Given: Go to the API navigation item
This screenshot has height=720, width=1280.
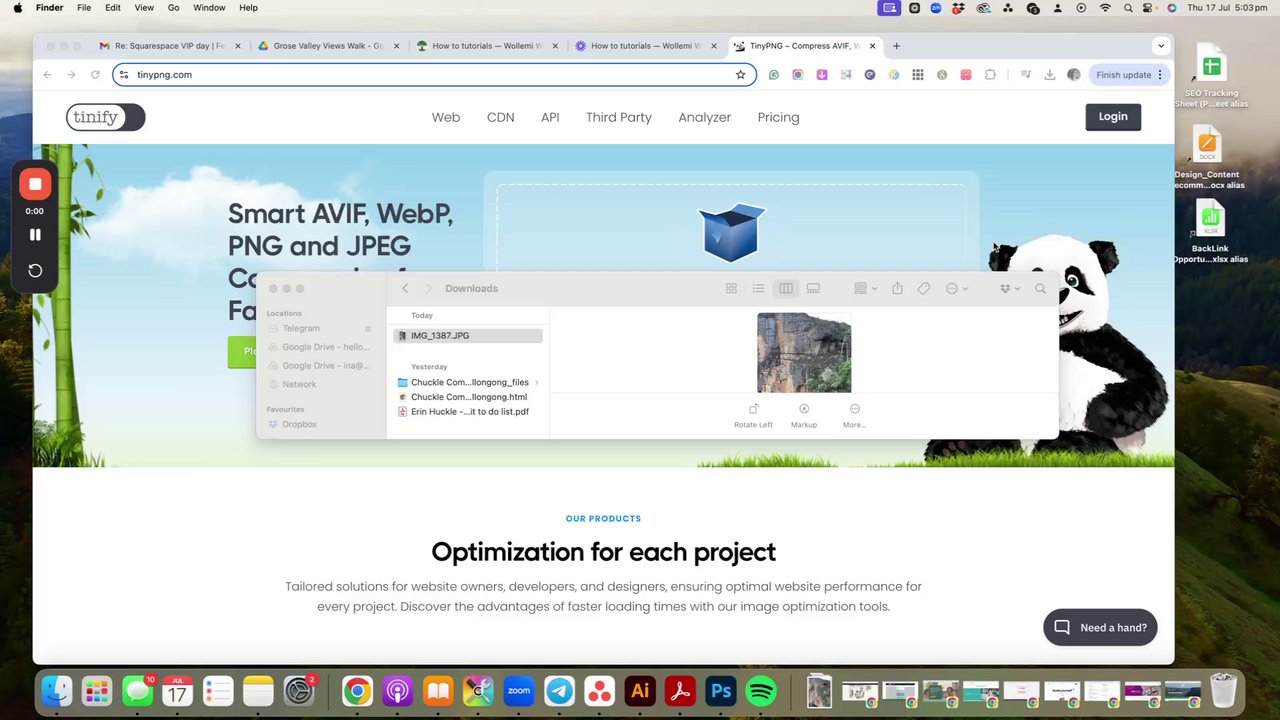Looking at the screenshot, I should coord(550,117).
